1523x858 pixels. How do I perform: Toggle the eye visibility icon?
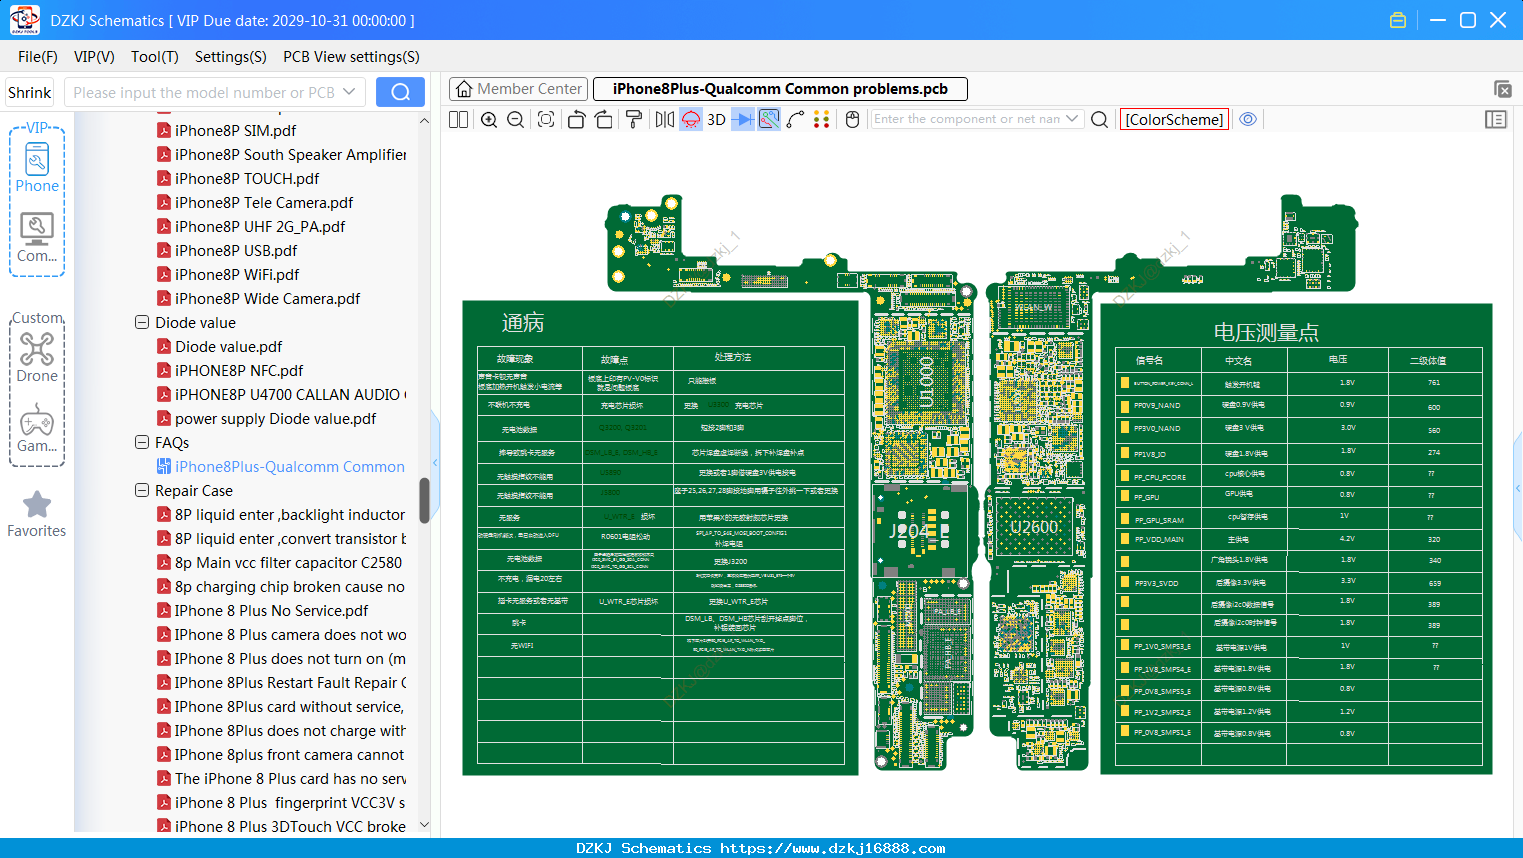1248,119
